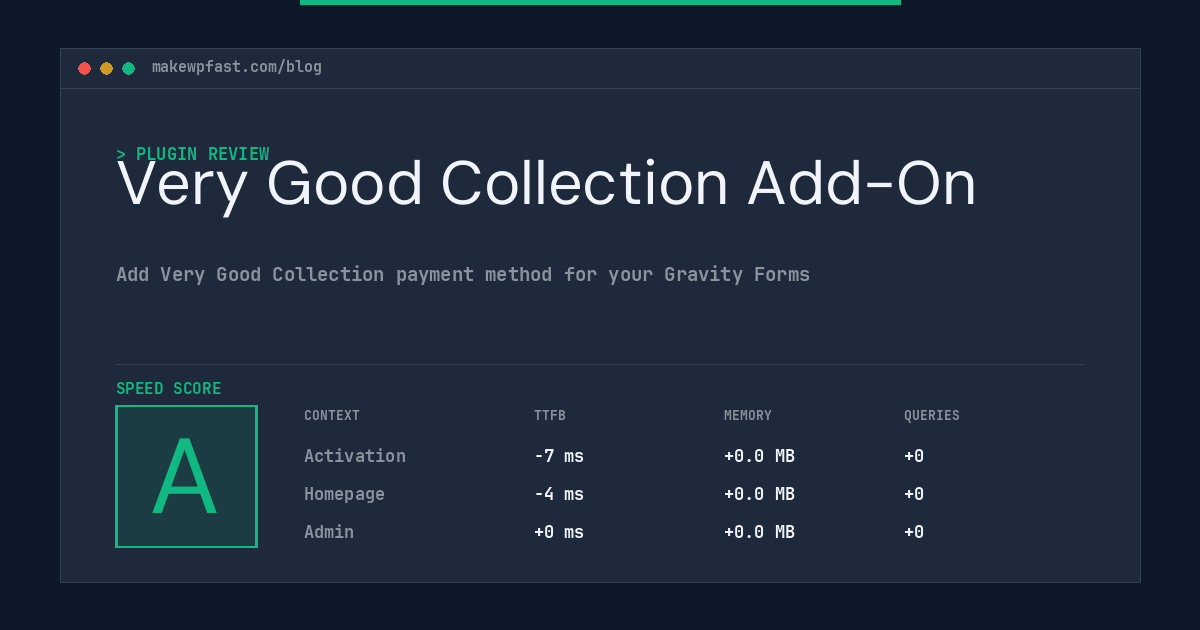The width and height of the screenshot is (1200, 630).
Task: Click the Activation queries +0 value
Action: point(914,456)
